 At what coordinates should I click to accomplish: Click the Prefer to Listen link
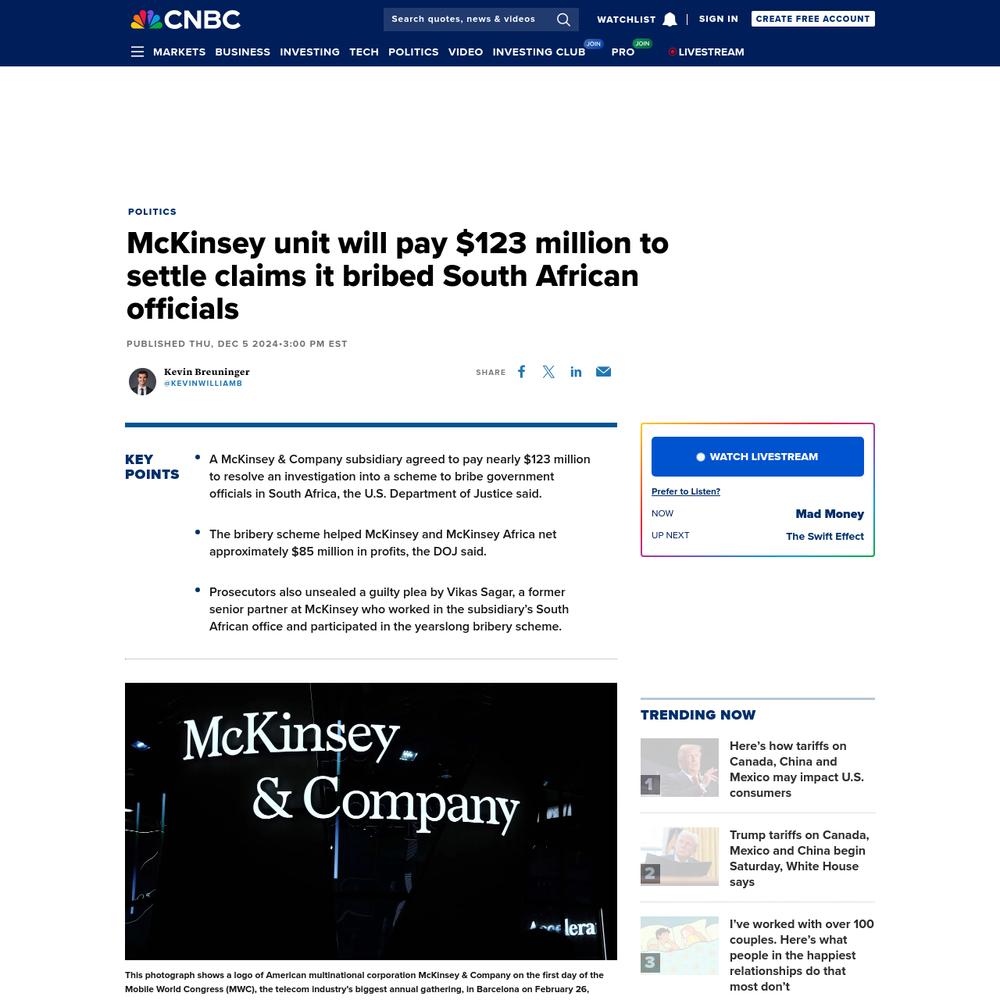coord(686,491)
